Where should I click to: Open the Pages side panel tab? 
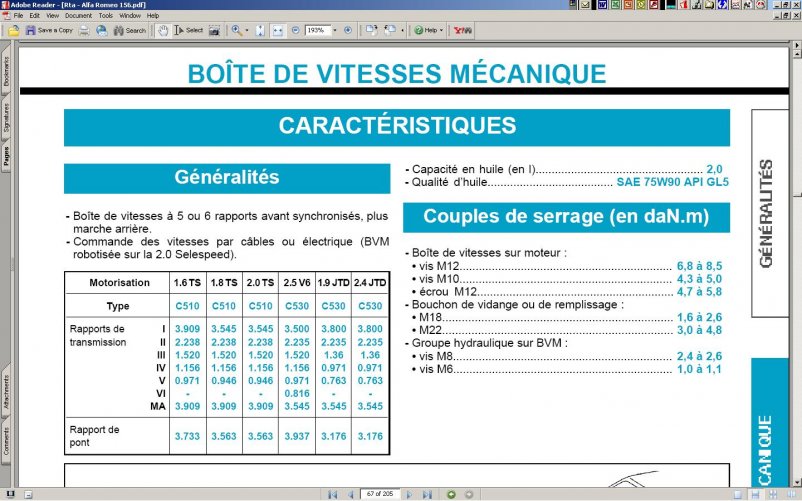click(6, 156)
